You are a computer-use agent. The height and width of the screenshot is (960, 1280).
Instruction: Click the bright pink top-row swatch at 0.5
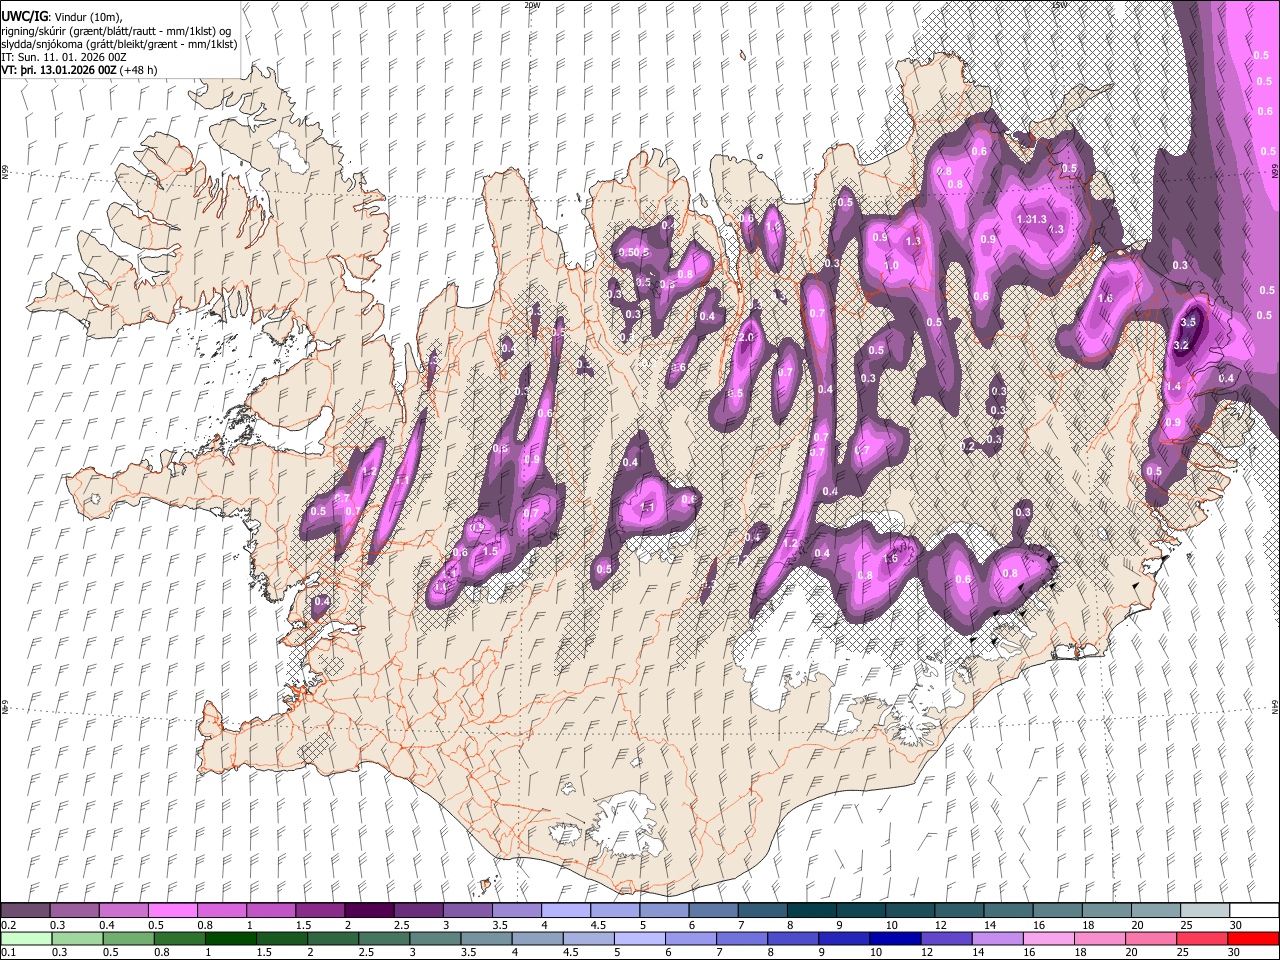click(172, 911)
